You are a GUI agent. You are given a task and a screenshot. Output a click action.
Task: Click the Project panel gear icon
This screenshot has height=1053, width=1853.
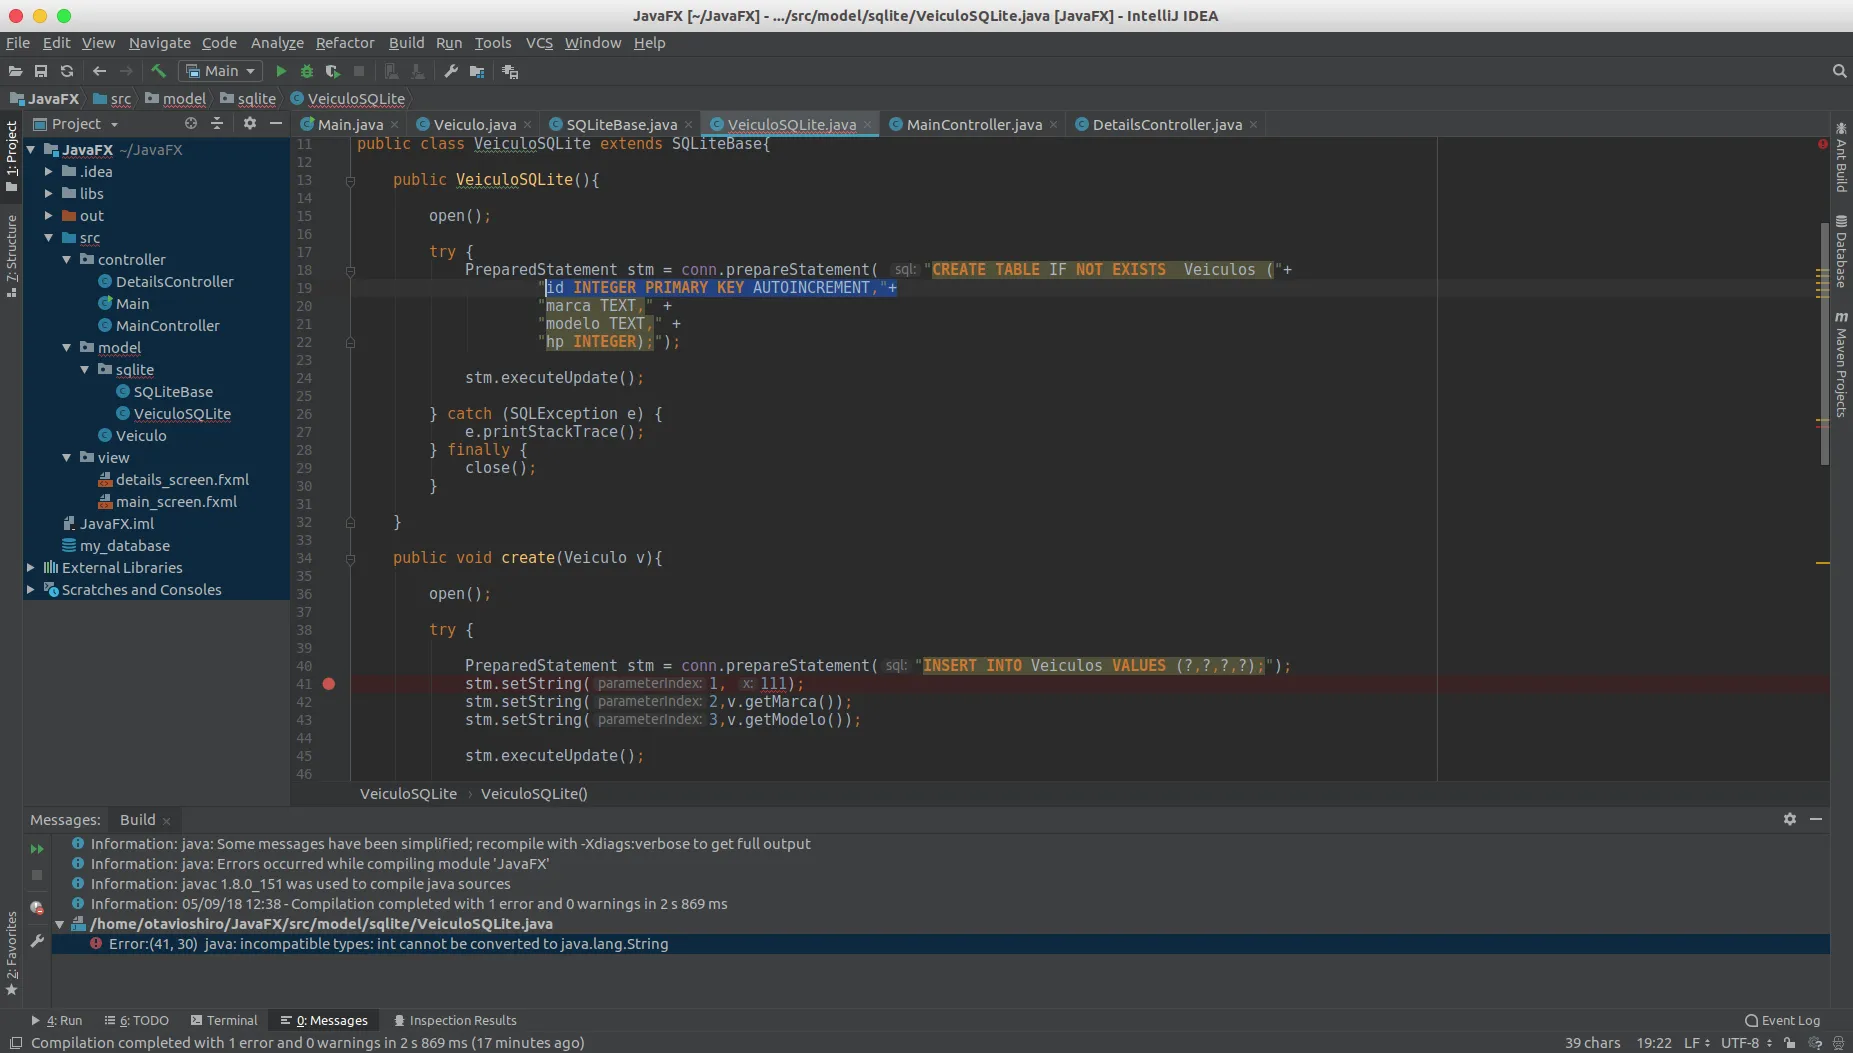tap(249, 123)
